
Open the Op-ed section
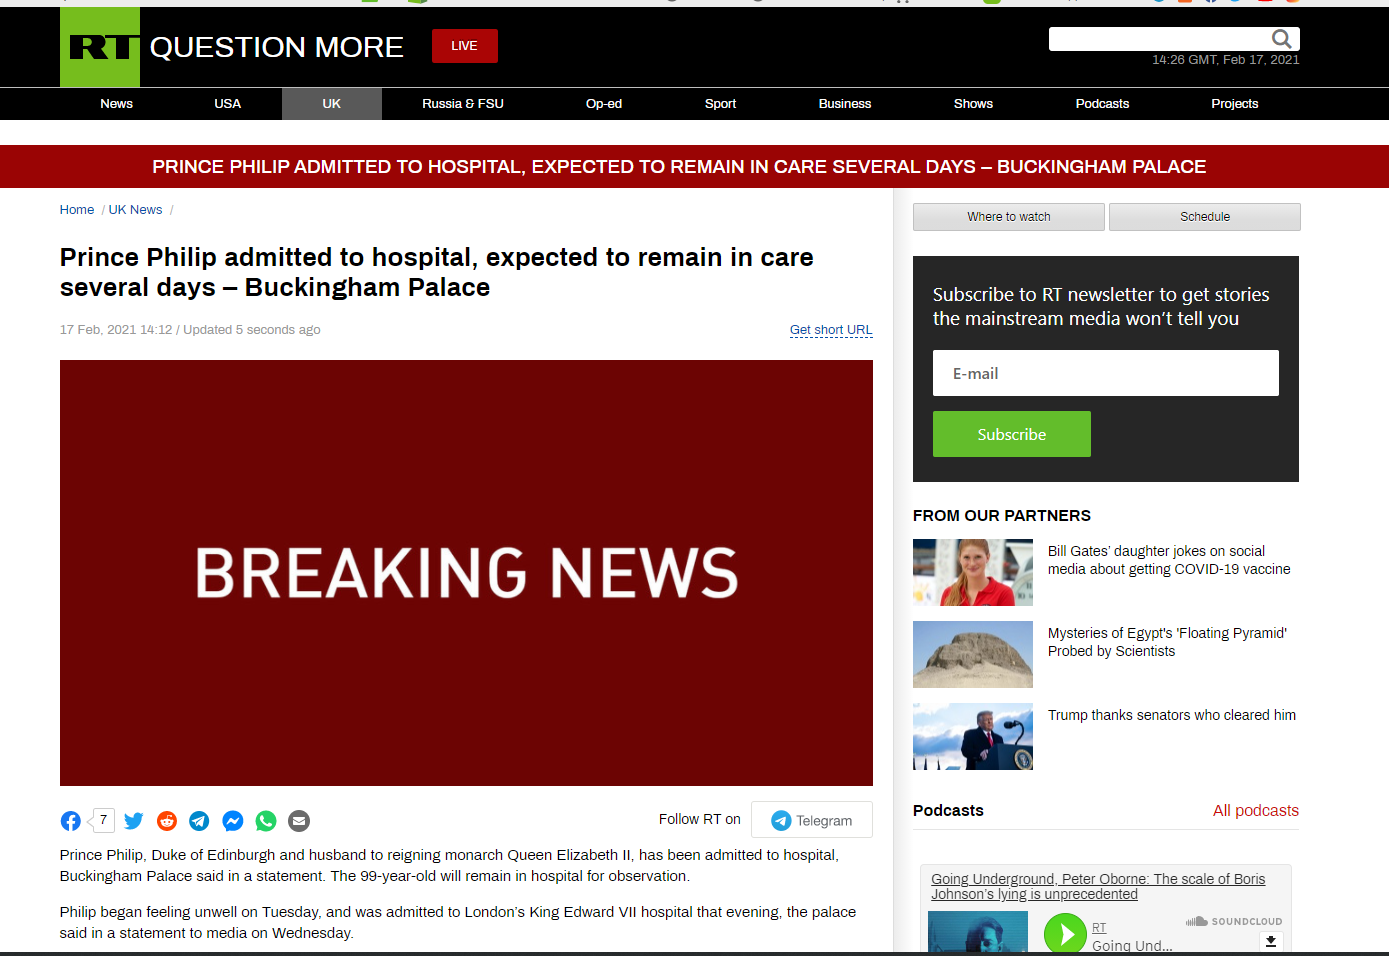click(x=604, y=104)
